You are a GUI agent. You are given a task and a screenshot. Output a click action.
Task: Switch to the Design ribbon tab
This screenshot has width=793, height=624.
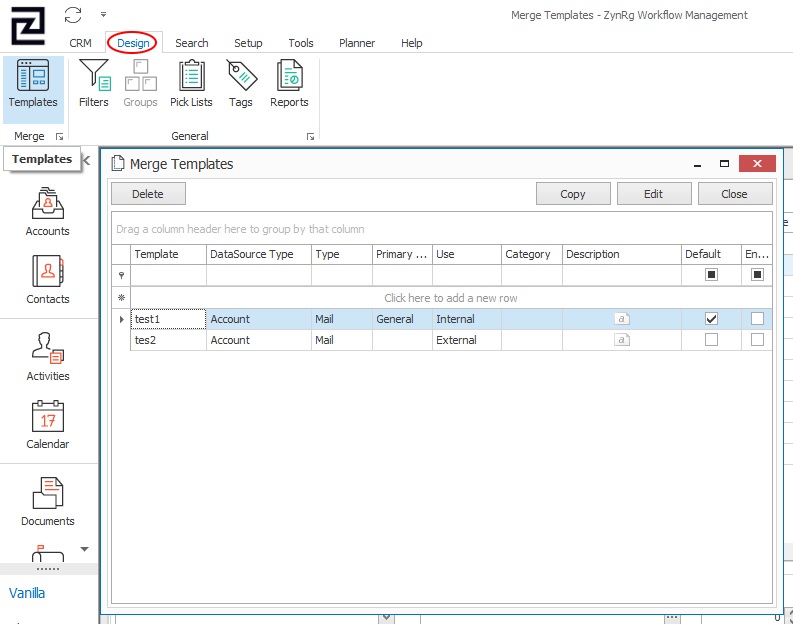[x=133, y=43]
